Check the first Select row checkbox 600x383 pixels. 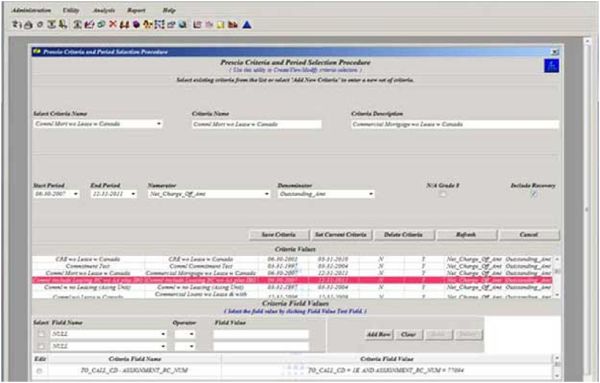[x=41, y=334]
